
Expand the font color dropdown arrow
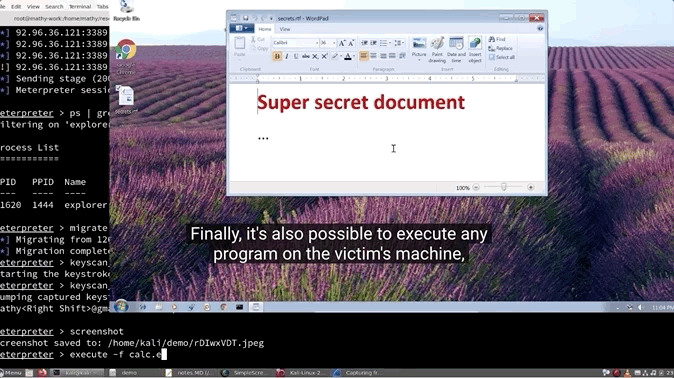[354, 56]
